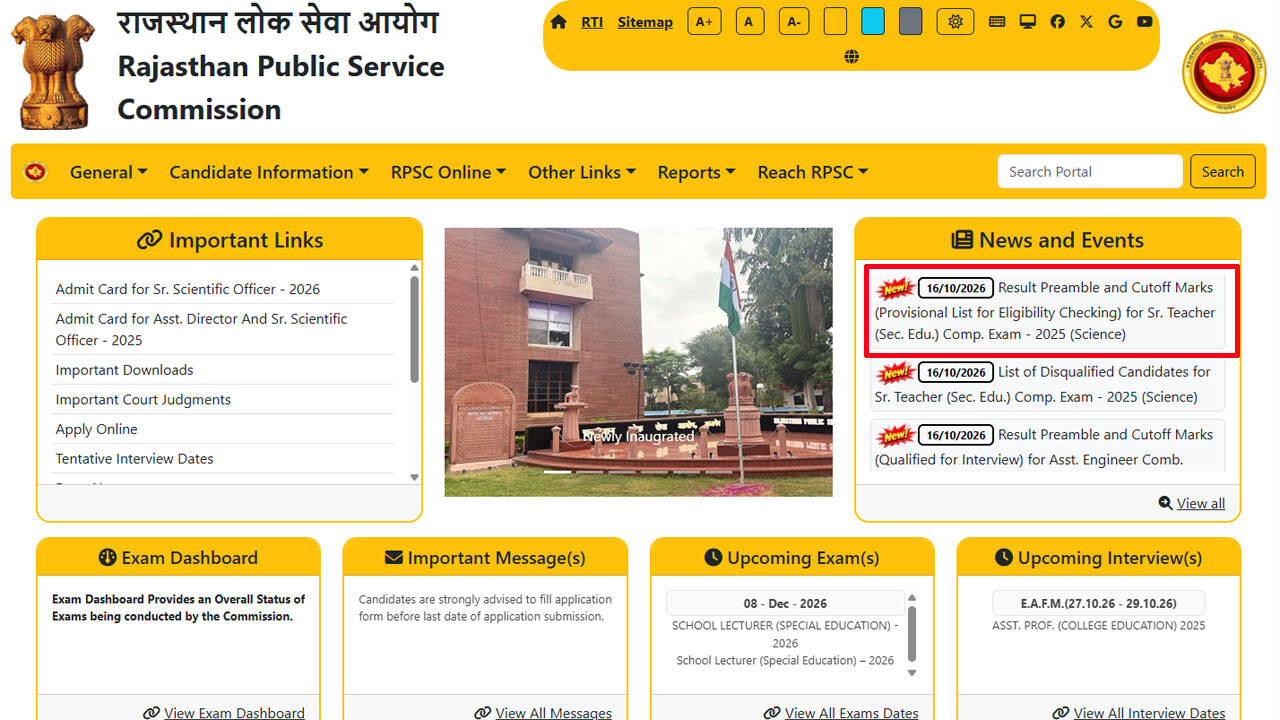Expand the Reach RPSC dropdown
This screenshot has height=720, width=1280.
813,172
